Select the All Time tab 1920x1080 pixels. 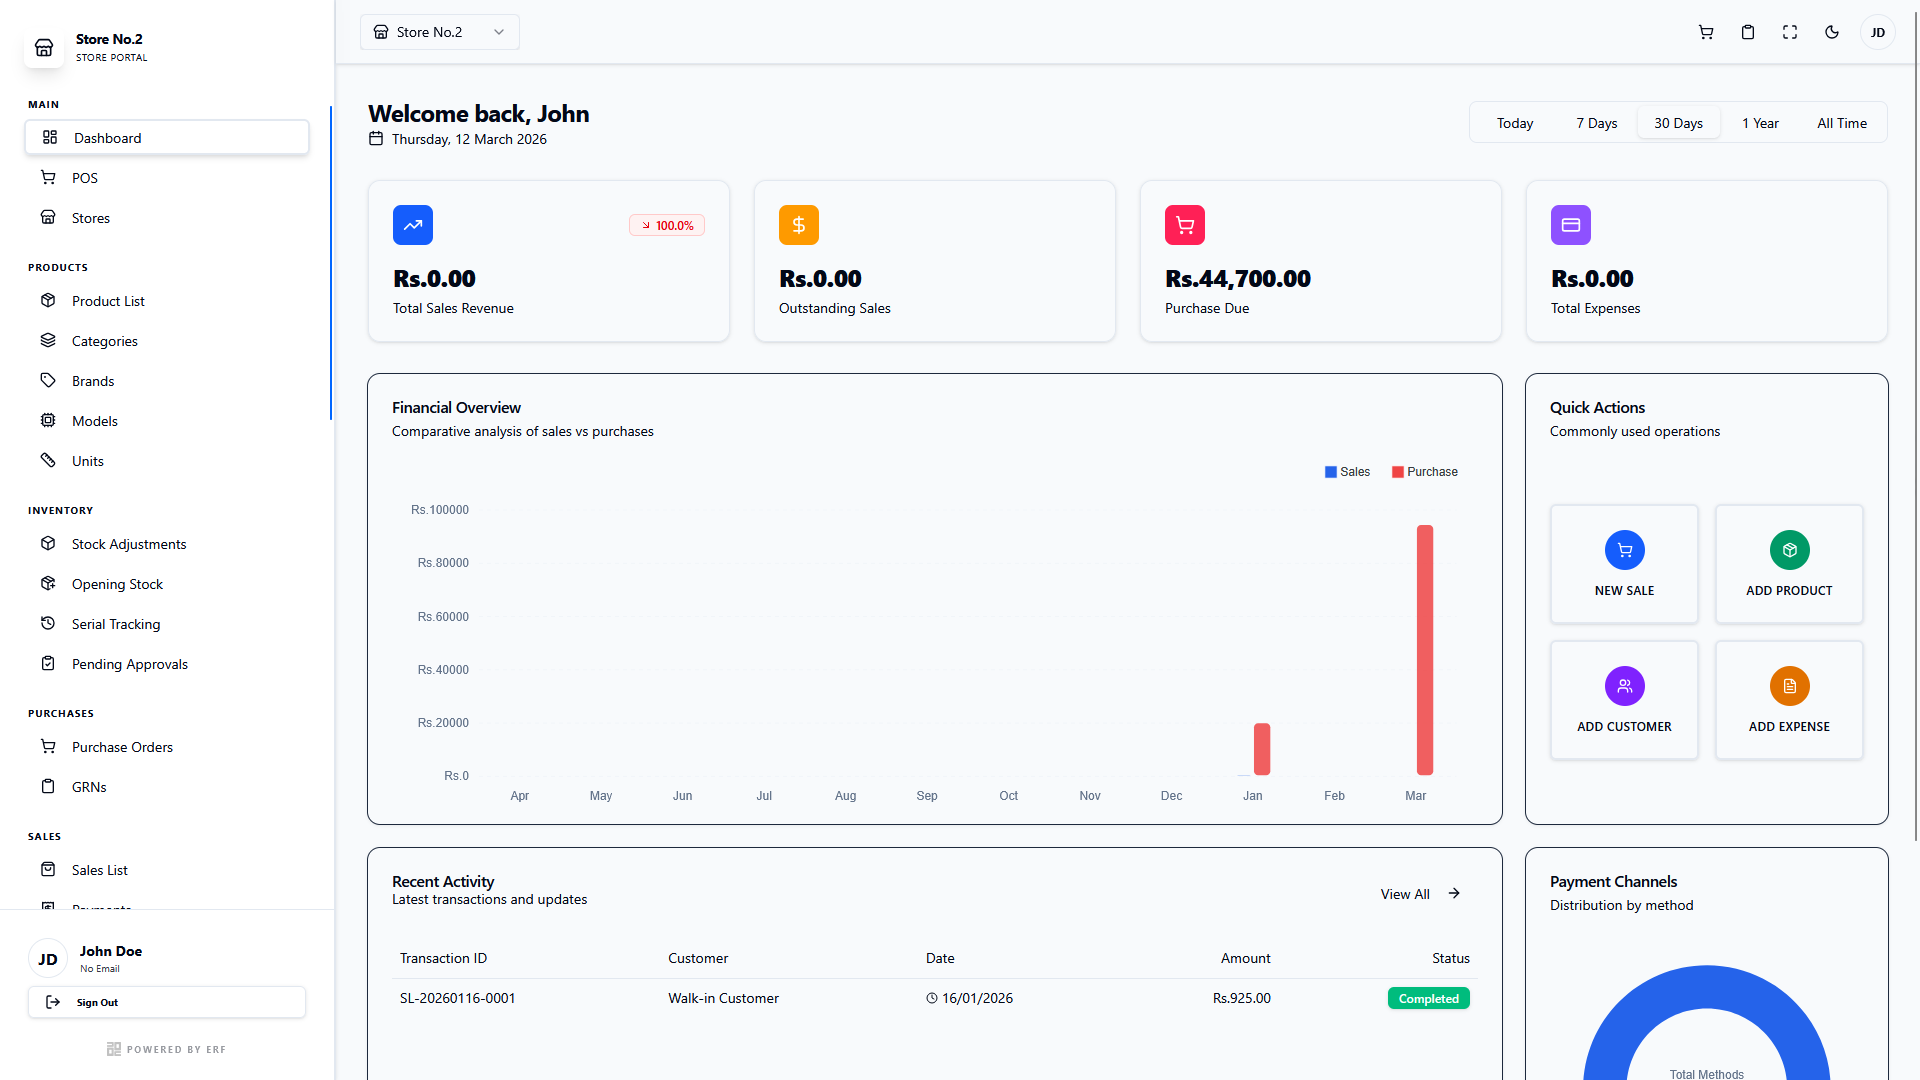[1841, 122]
